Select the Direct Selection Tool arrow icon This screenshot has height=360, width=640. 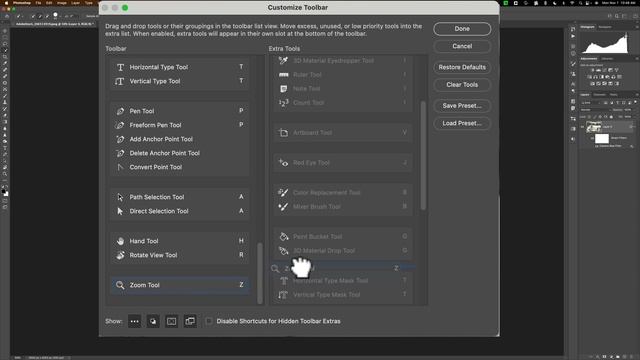coord(120,211)
